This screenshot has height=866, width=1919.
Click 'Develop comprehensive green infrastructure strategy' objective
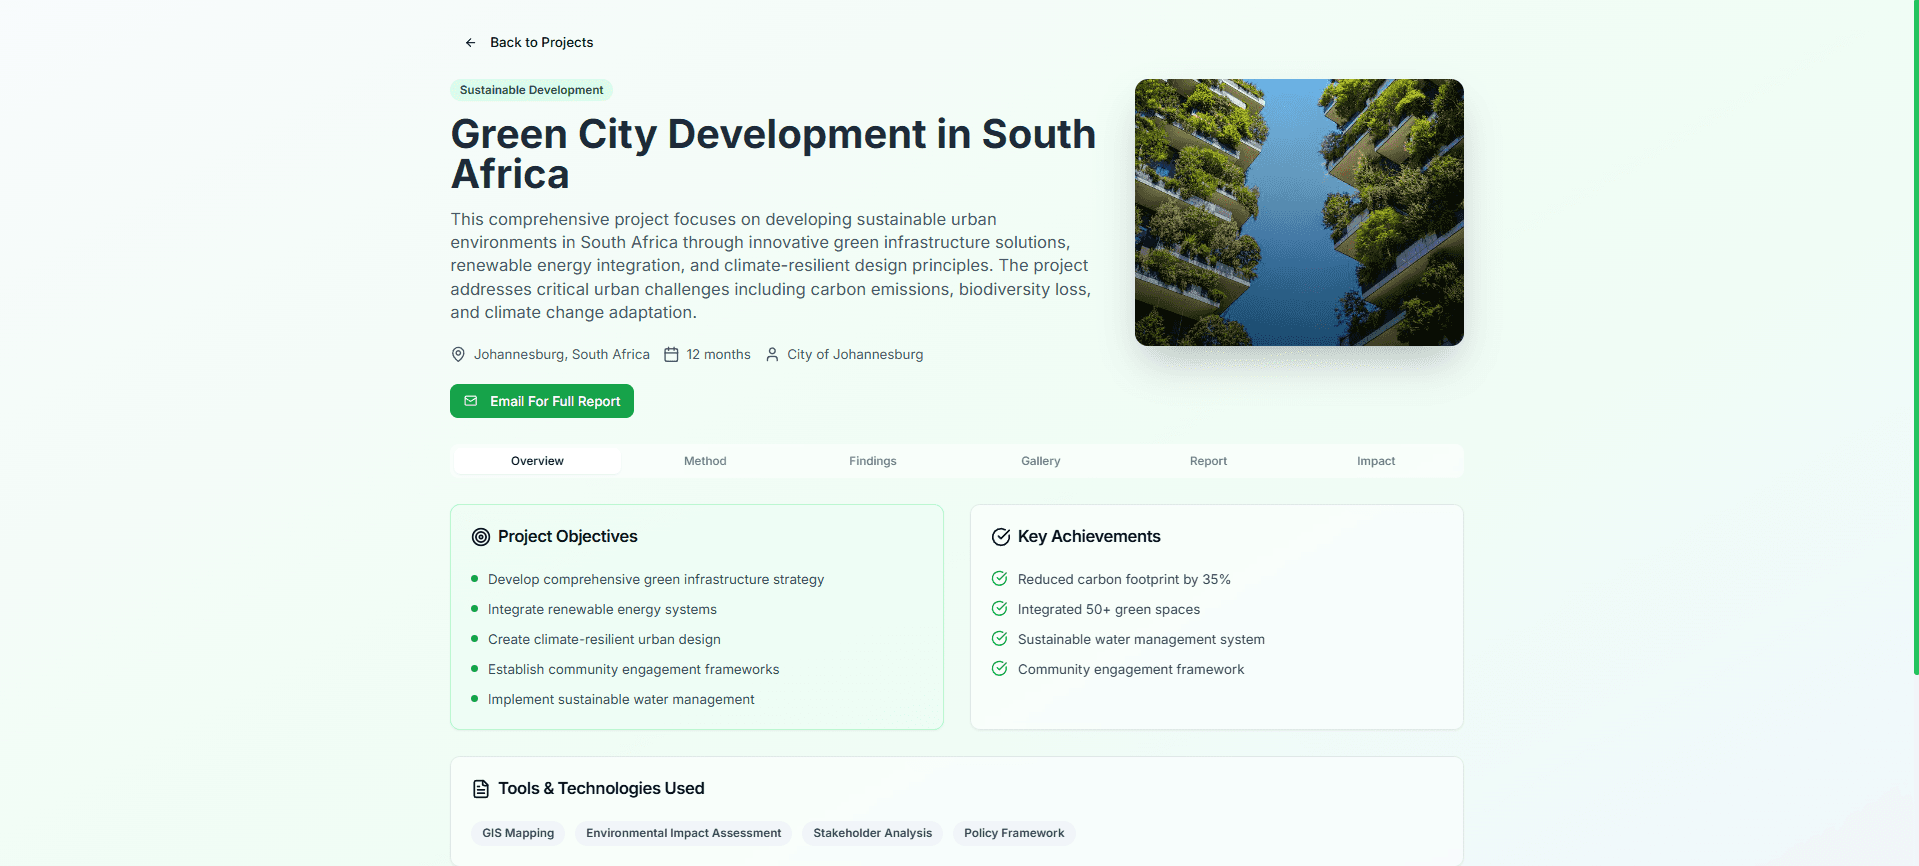(x=656, y=580)
